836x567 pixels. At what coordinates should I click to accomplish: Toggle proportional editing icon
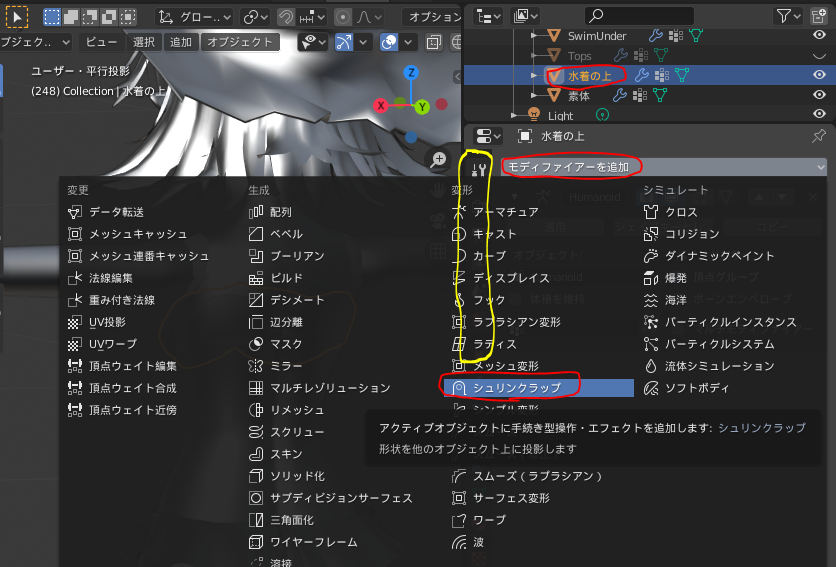pos(343,17)
